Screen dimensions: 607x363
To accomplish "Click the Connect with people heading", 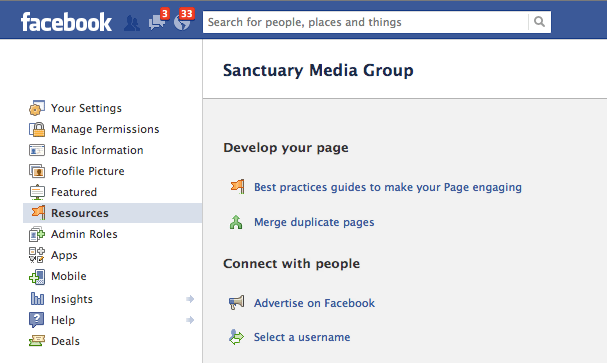I will pos(291,264).
